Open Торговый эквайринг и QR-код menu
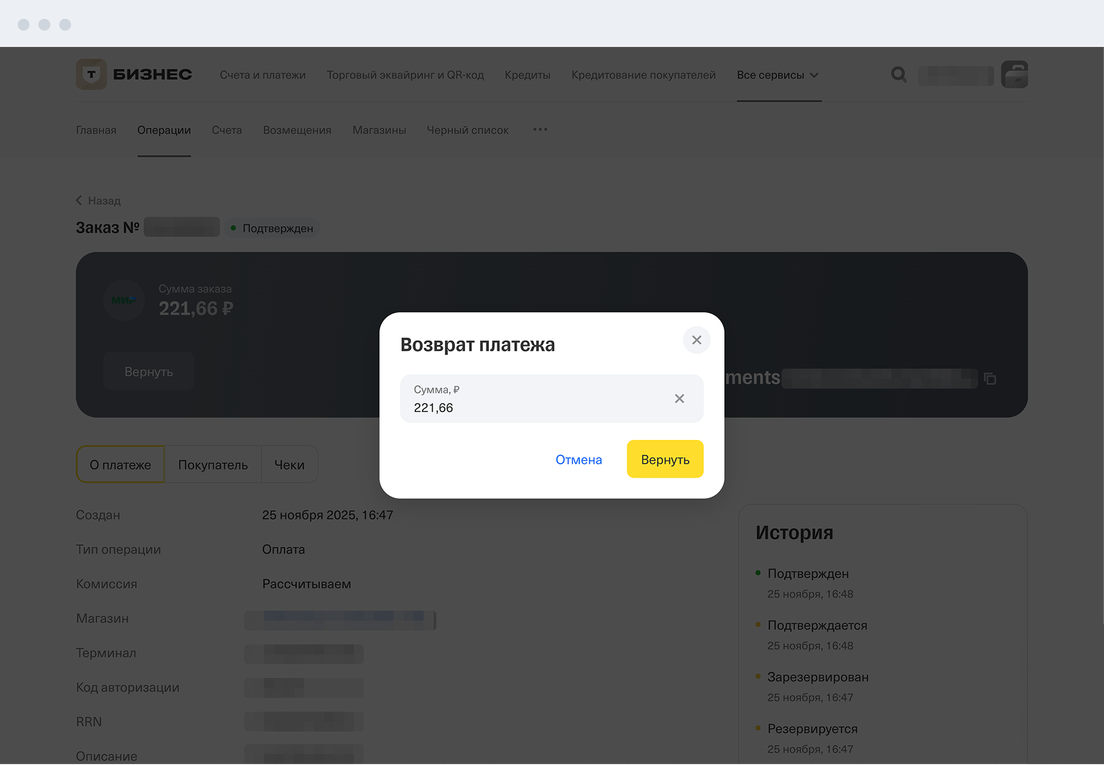1104x765 pixels. [x=405, y=75]
